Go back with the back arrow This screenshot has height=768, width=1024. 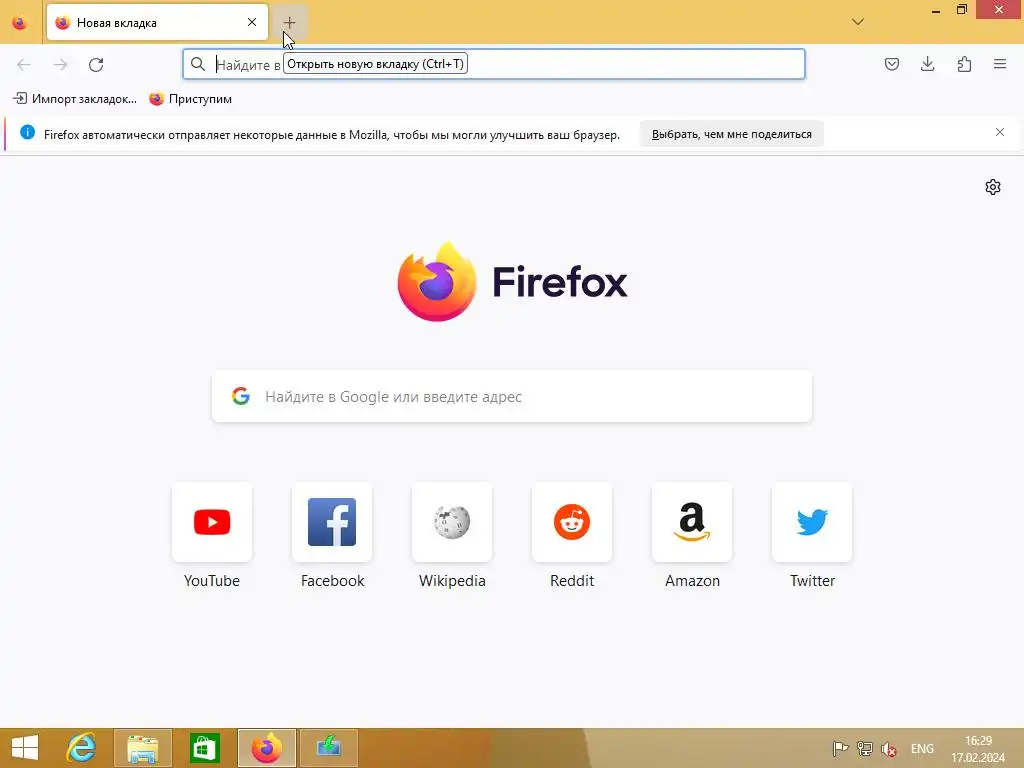click(x=24, y=64)
